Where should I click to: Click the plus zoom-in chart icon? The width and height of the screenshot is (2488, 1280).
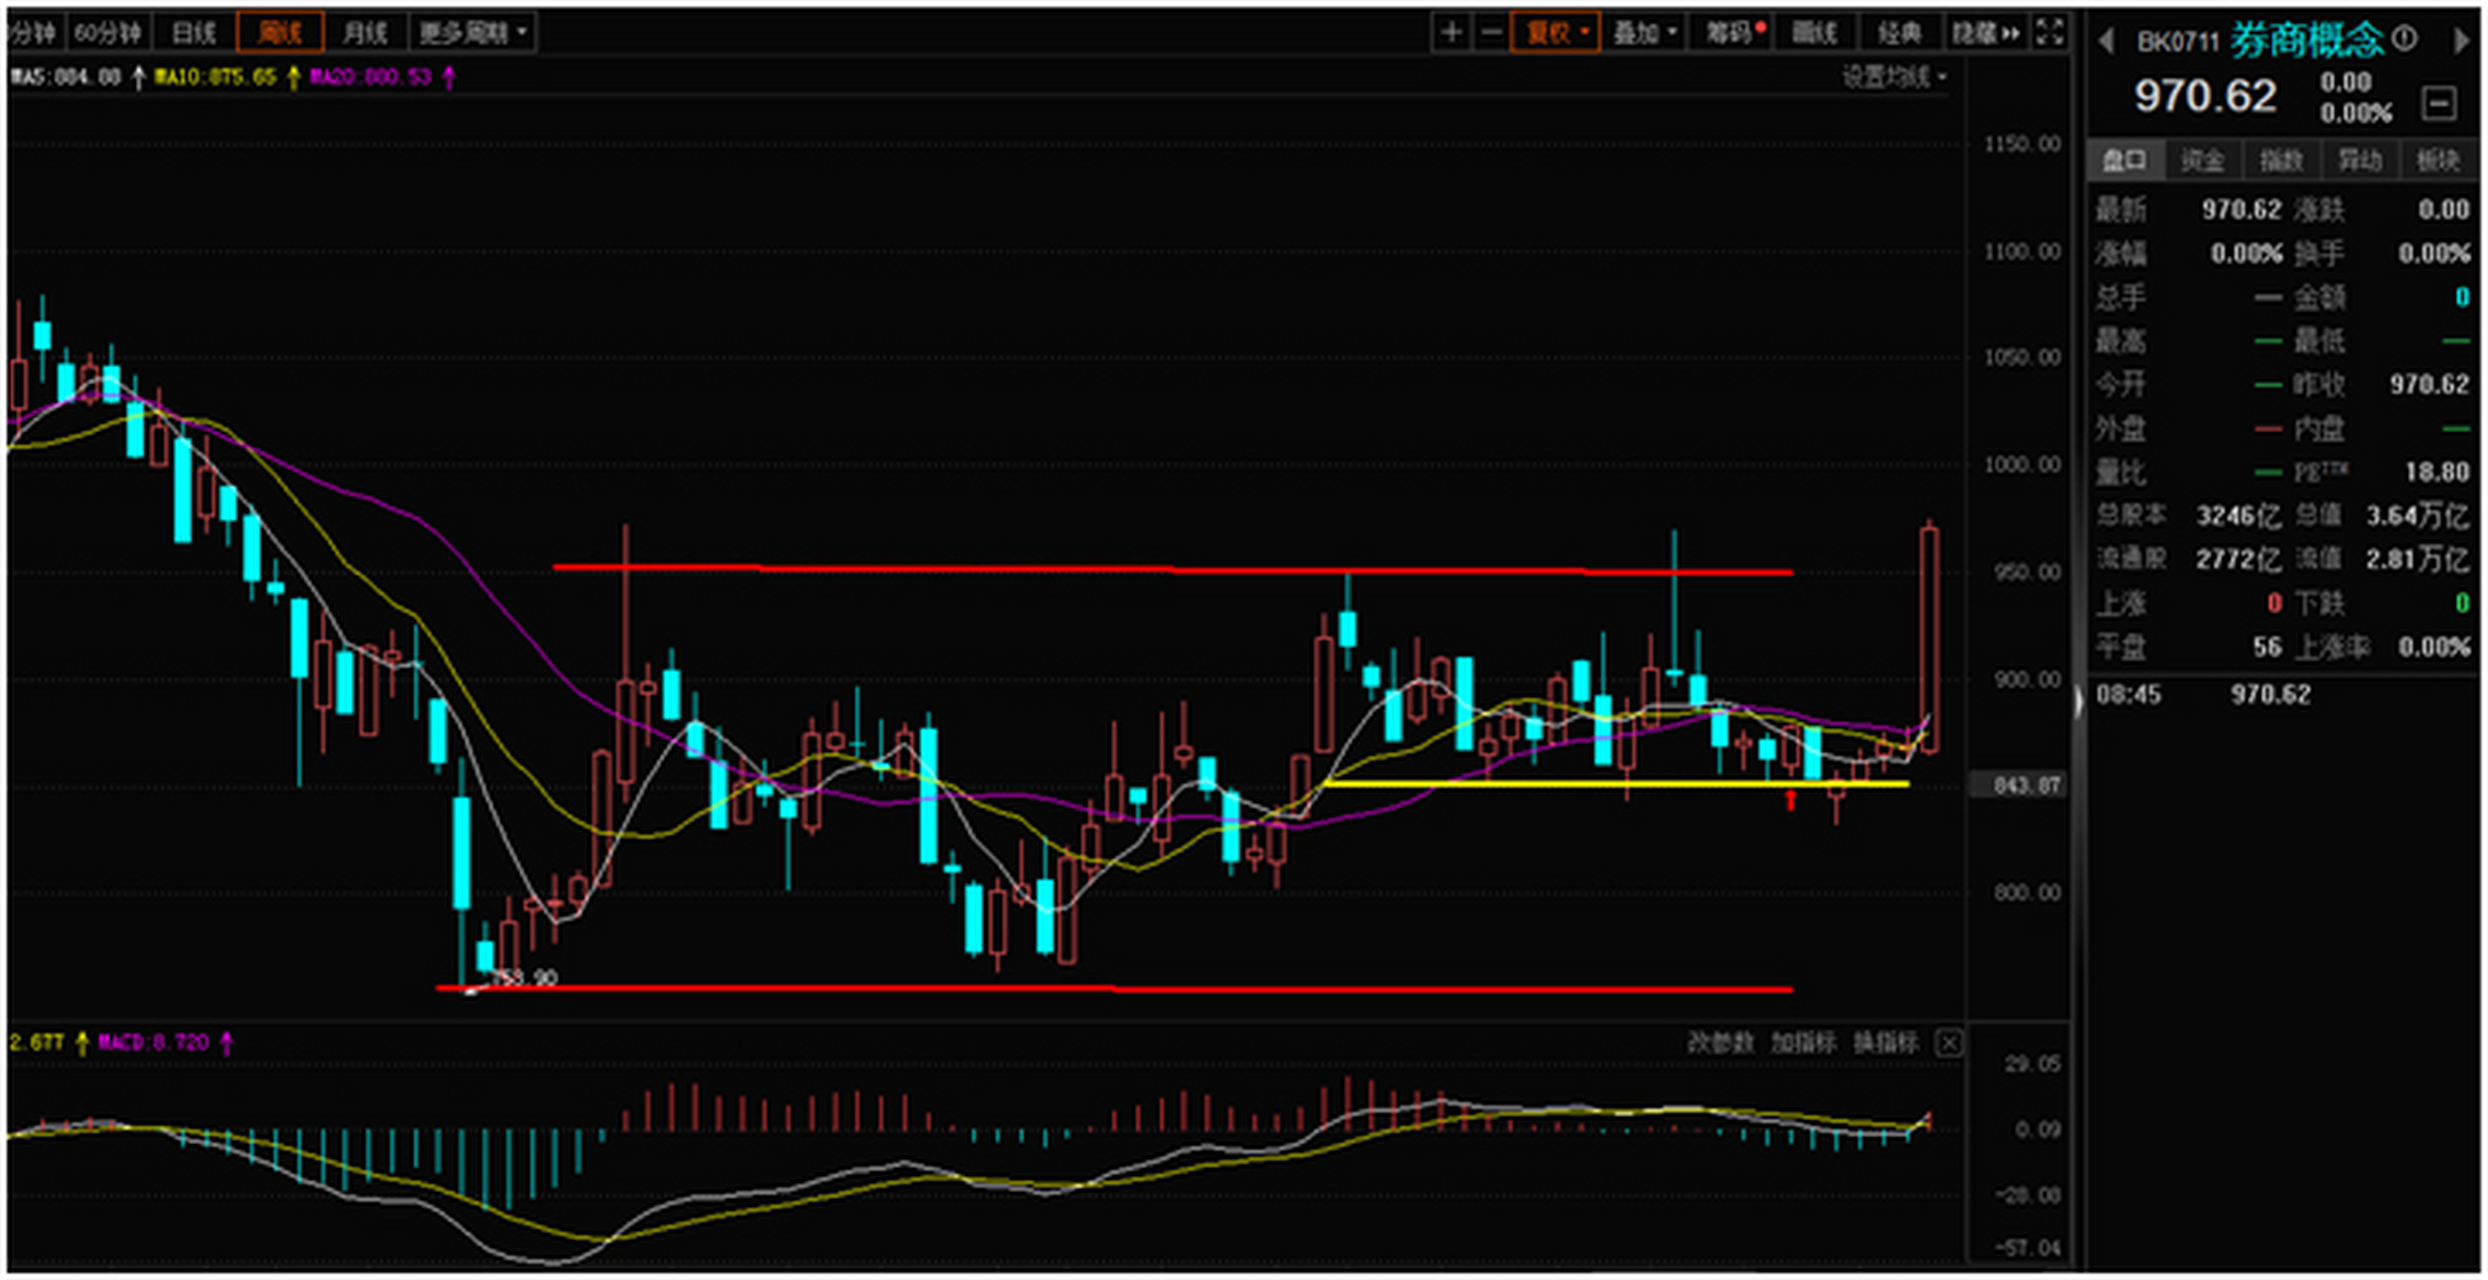click(1451, 33)
